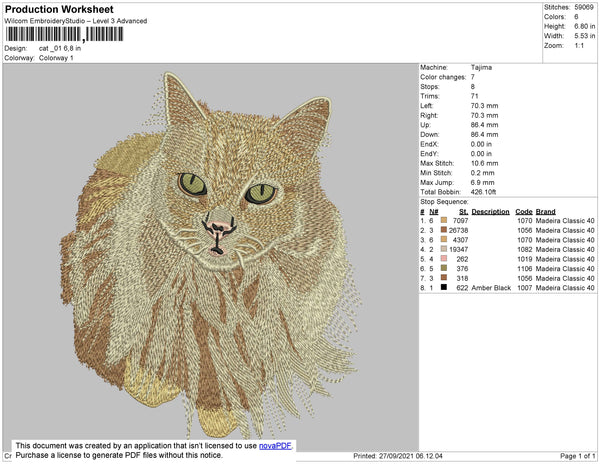Select the olive swatch beside 376

click(x=444, y=268)
